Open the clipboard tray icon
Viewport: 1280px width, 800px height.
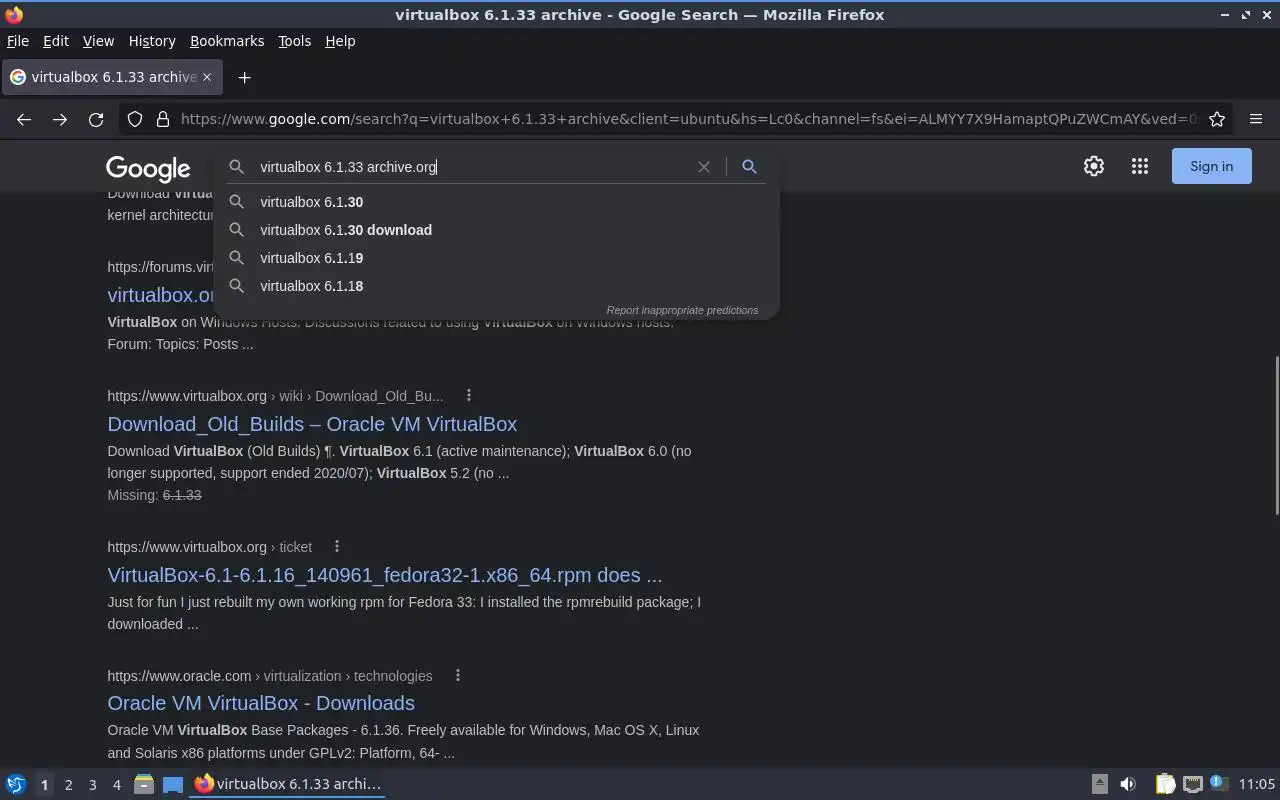coord(1165,784)
